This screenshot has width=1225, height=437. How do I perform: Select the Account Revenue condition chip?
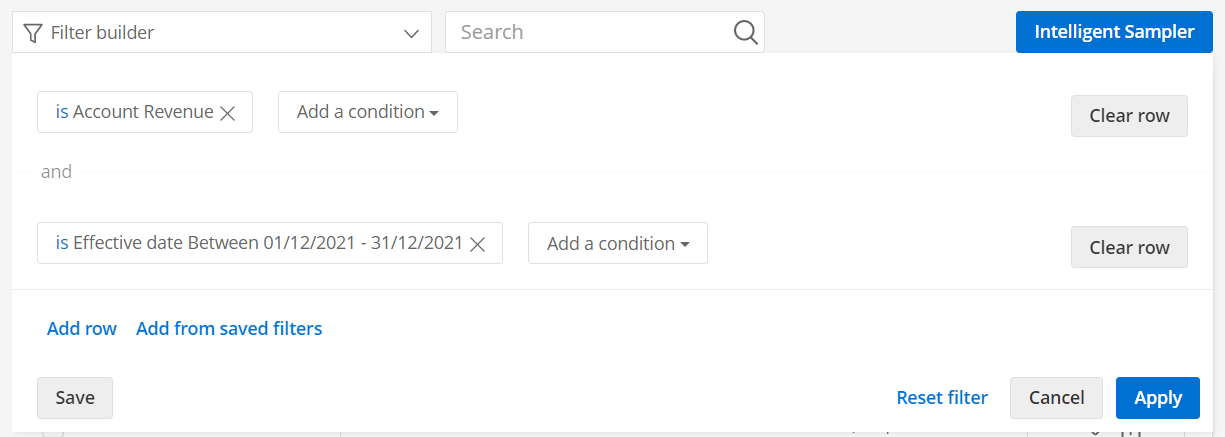143,112
